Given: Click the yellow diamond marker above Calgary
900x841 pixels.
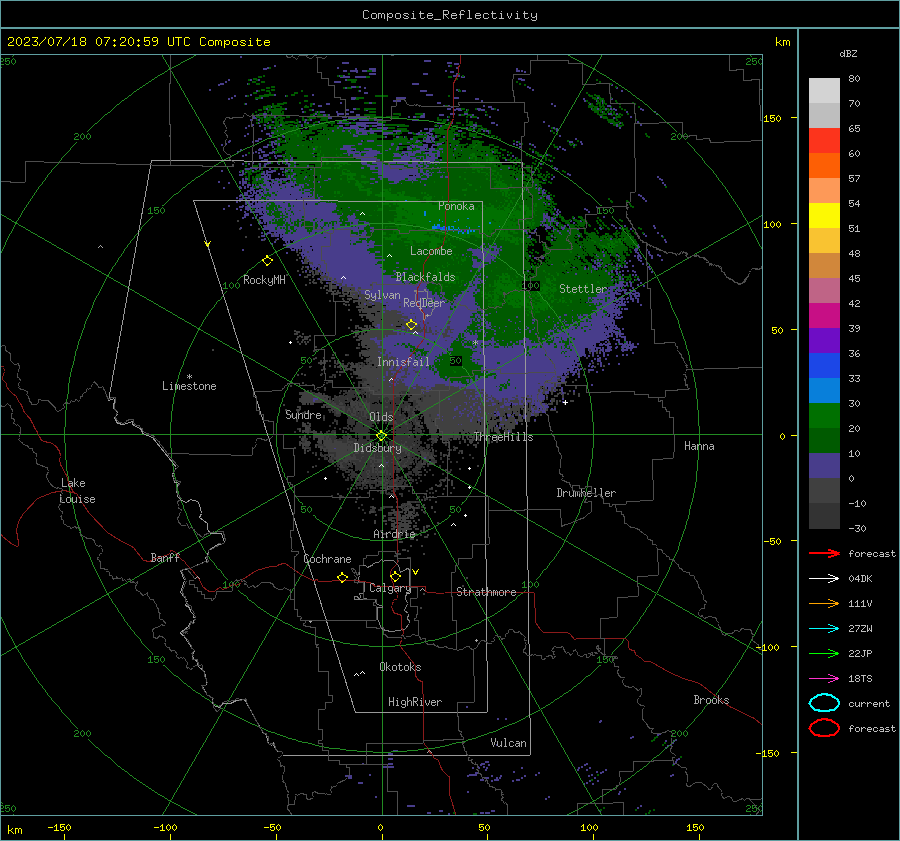Looking at the screenshot, I should 395,576.
